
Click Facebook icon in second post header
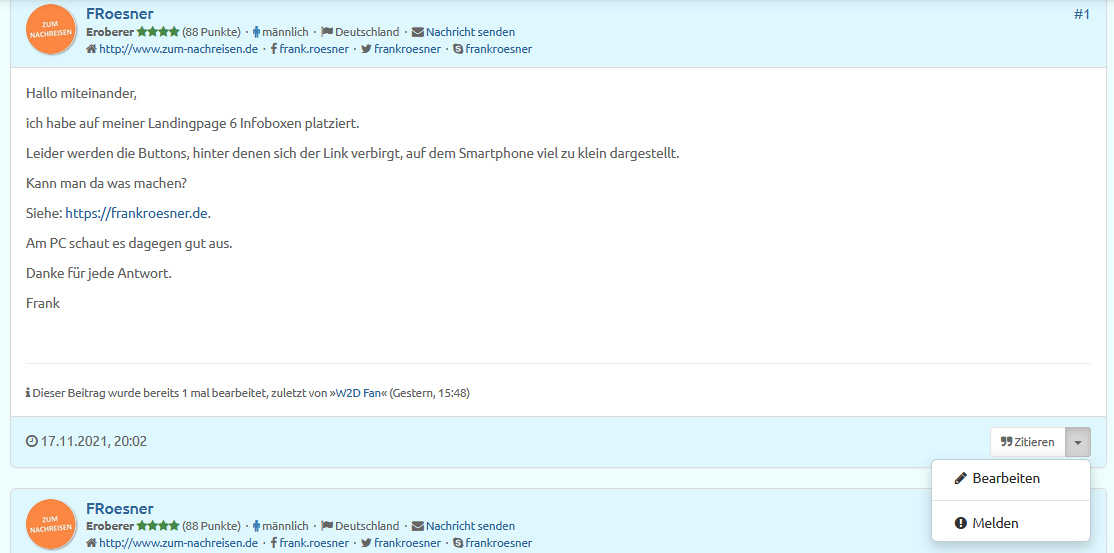274,543
